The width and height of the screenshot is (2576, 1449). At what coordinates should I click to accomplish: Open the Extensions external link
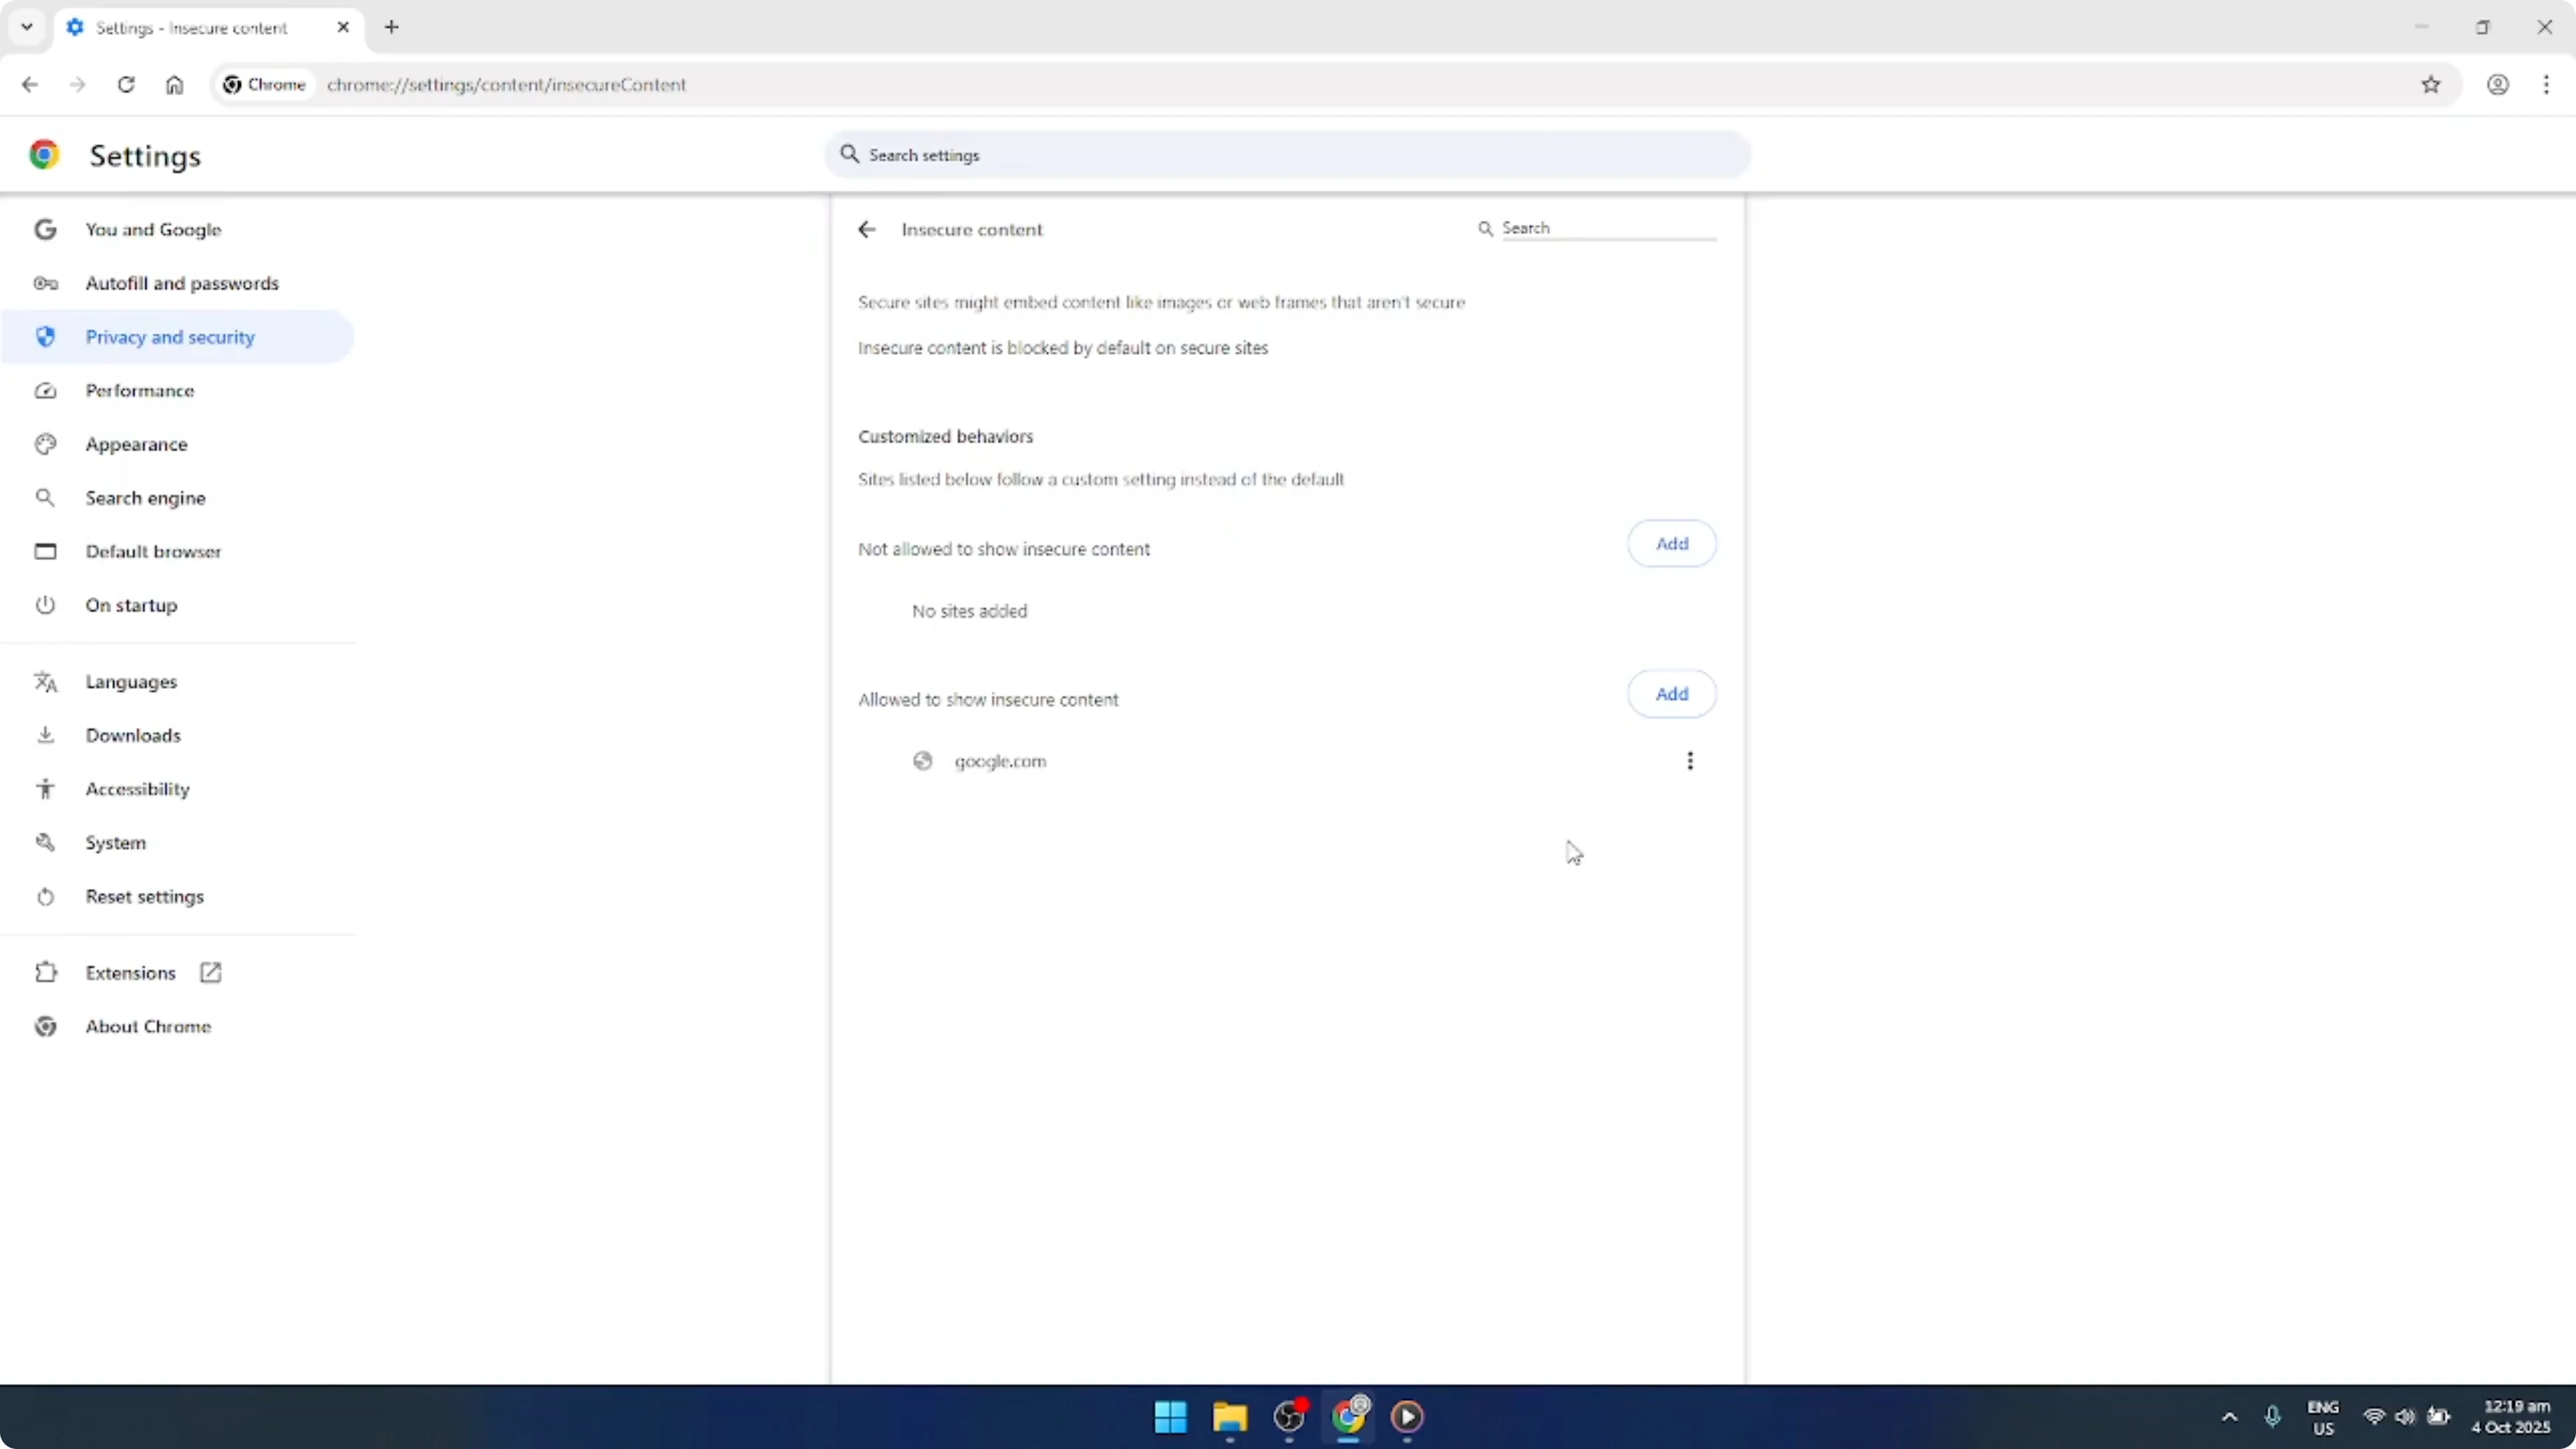[209, 972]
